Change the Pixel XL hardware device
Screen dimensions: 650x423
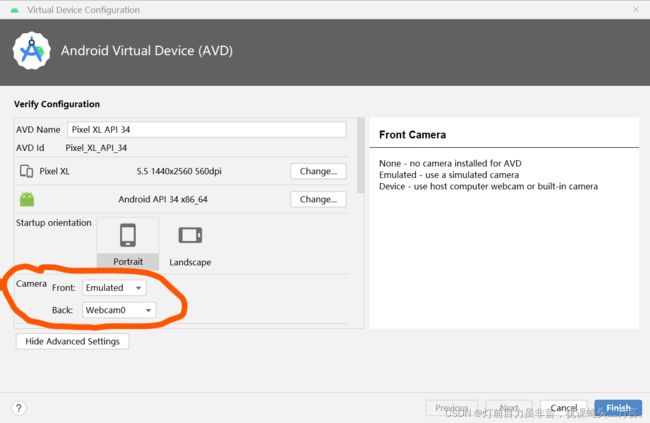pos(318,171)
